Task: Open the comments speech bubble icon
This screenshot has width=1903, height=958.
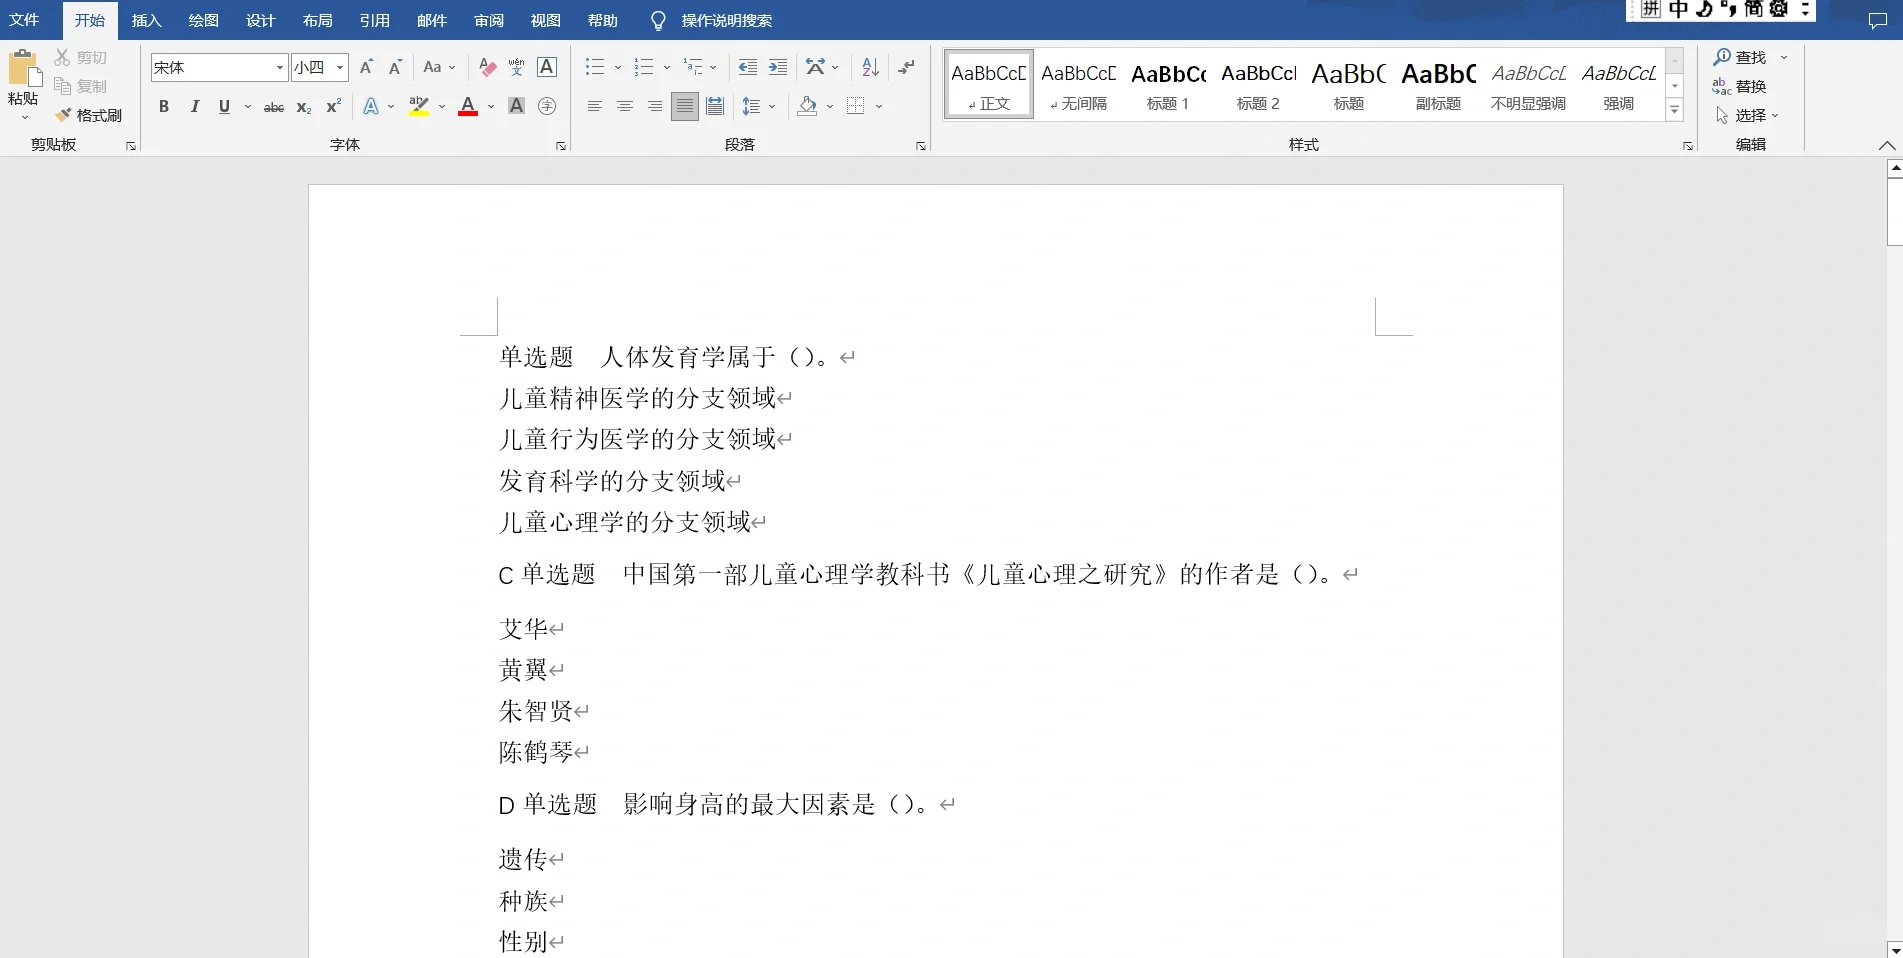Action: click(x=1877, y=21)
